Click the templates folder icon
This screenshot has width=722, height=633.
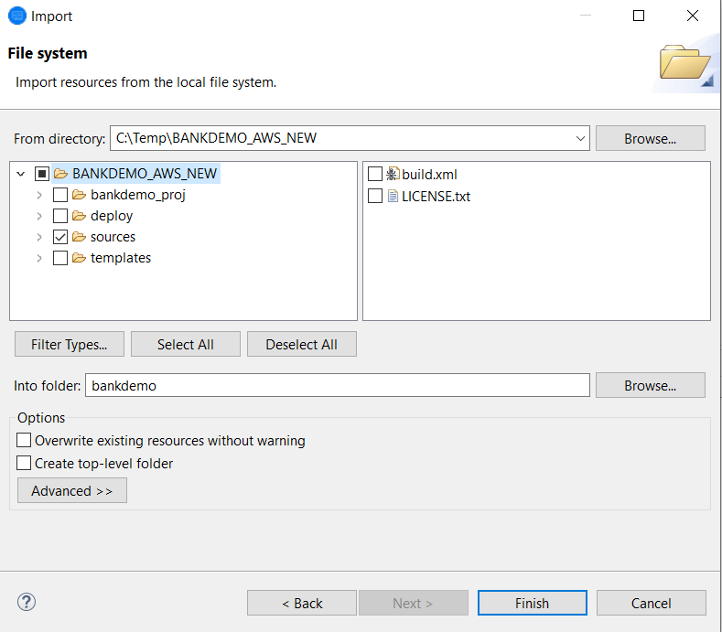(79, 258)
